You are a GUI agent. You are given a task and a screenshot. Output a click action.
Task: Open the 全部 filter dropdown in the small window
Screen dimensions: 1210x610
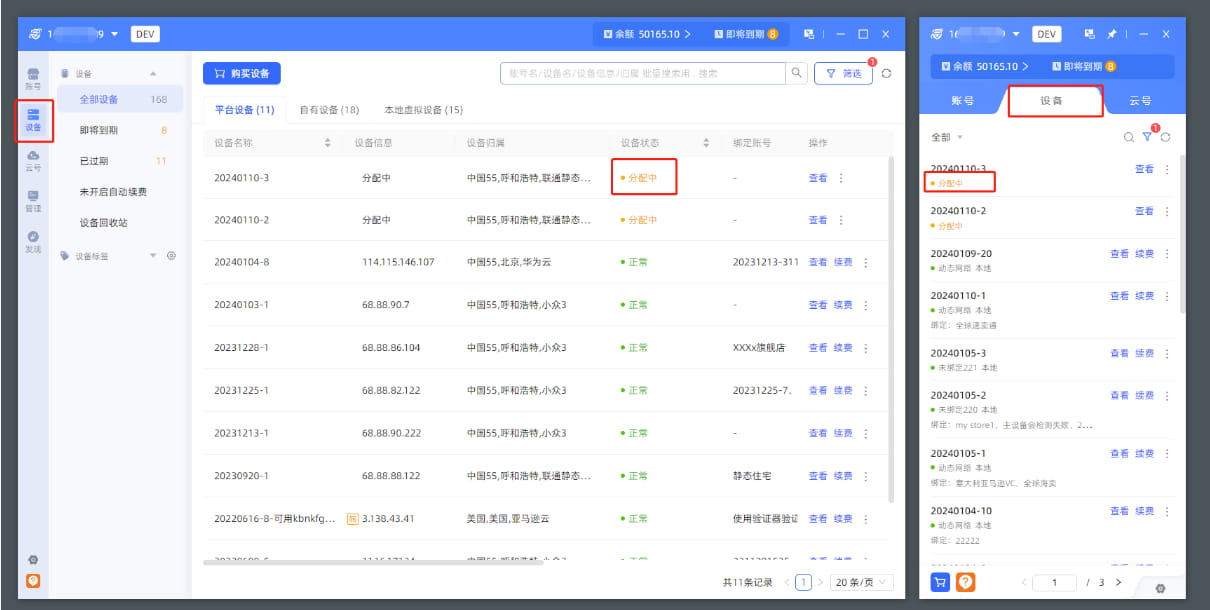[947, 137]
